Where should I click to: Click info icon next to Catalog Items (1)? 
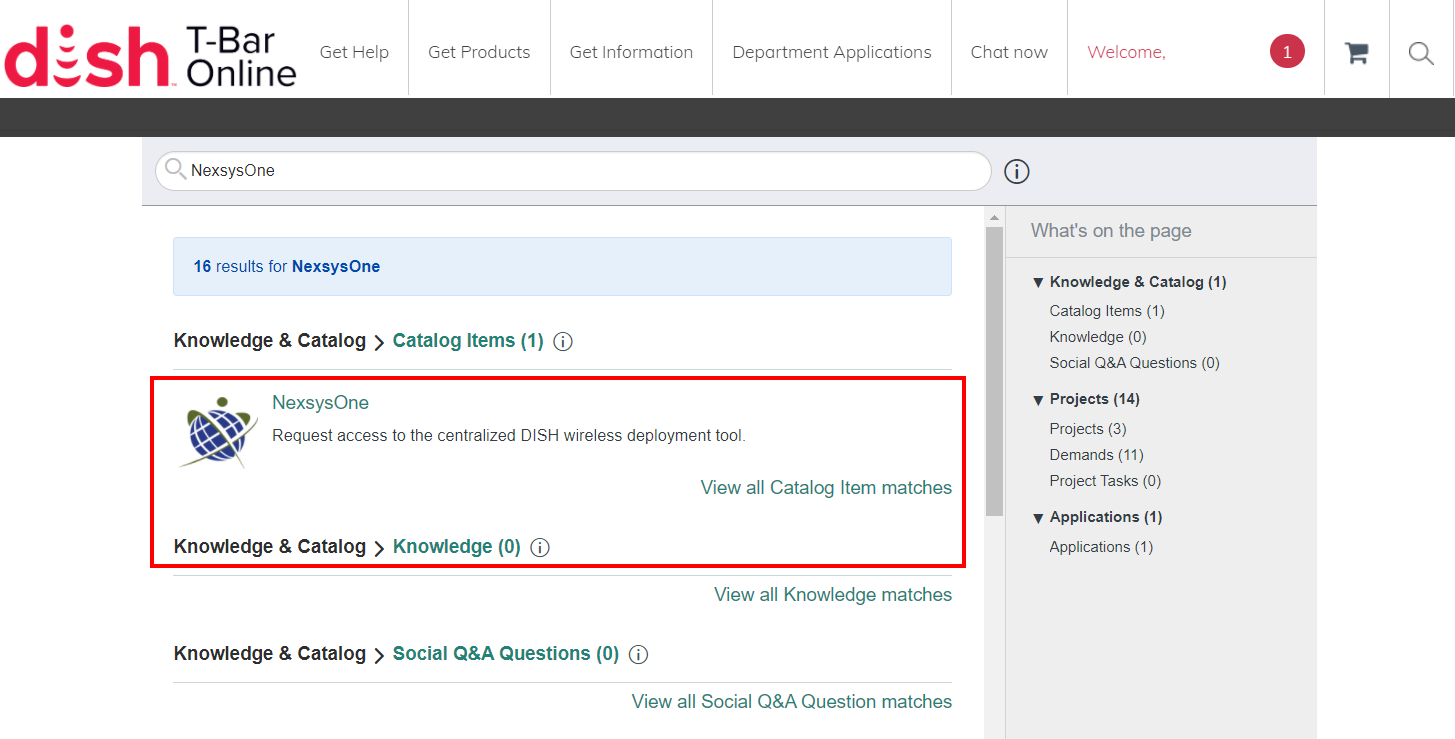563,342
